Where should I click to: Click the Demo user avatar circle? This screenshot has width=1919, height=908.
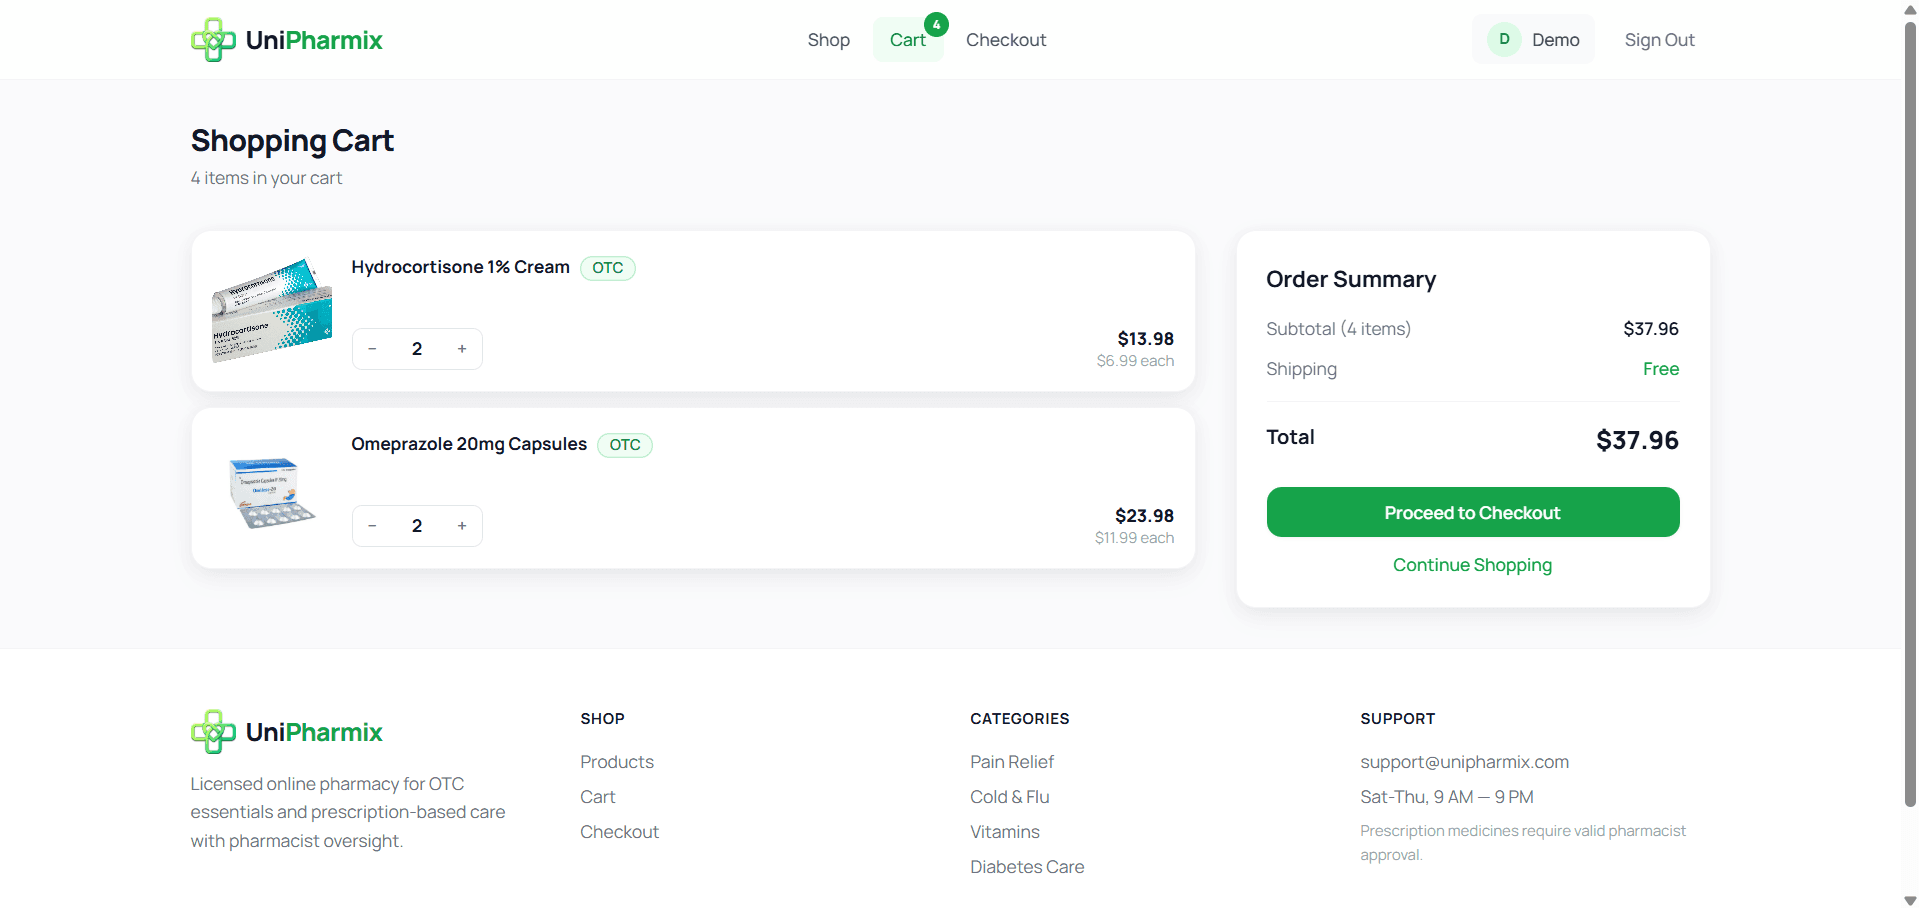click(x=1504, y=39)
